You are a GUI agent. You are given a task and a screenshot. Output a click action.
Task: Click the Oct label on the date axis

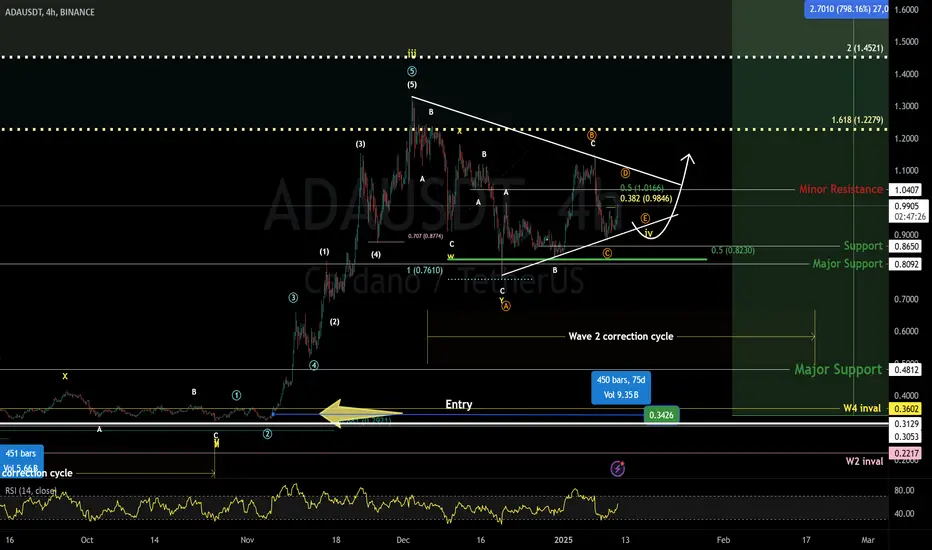click(87, 540)
